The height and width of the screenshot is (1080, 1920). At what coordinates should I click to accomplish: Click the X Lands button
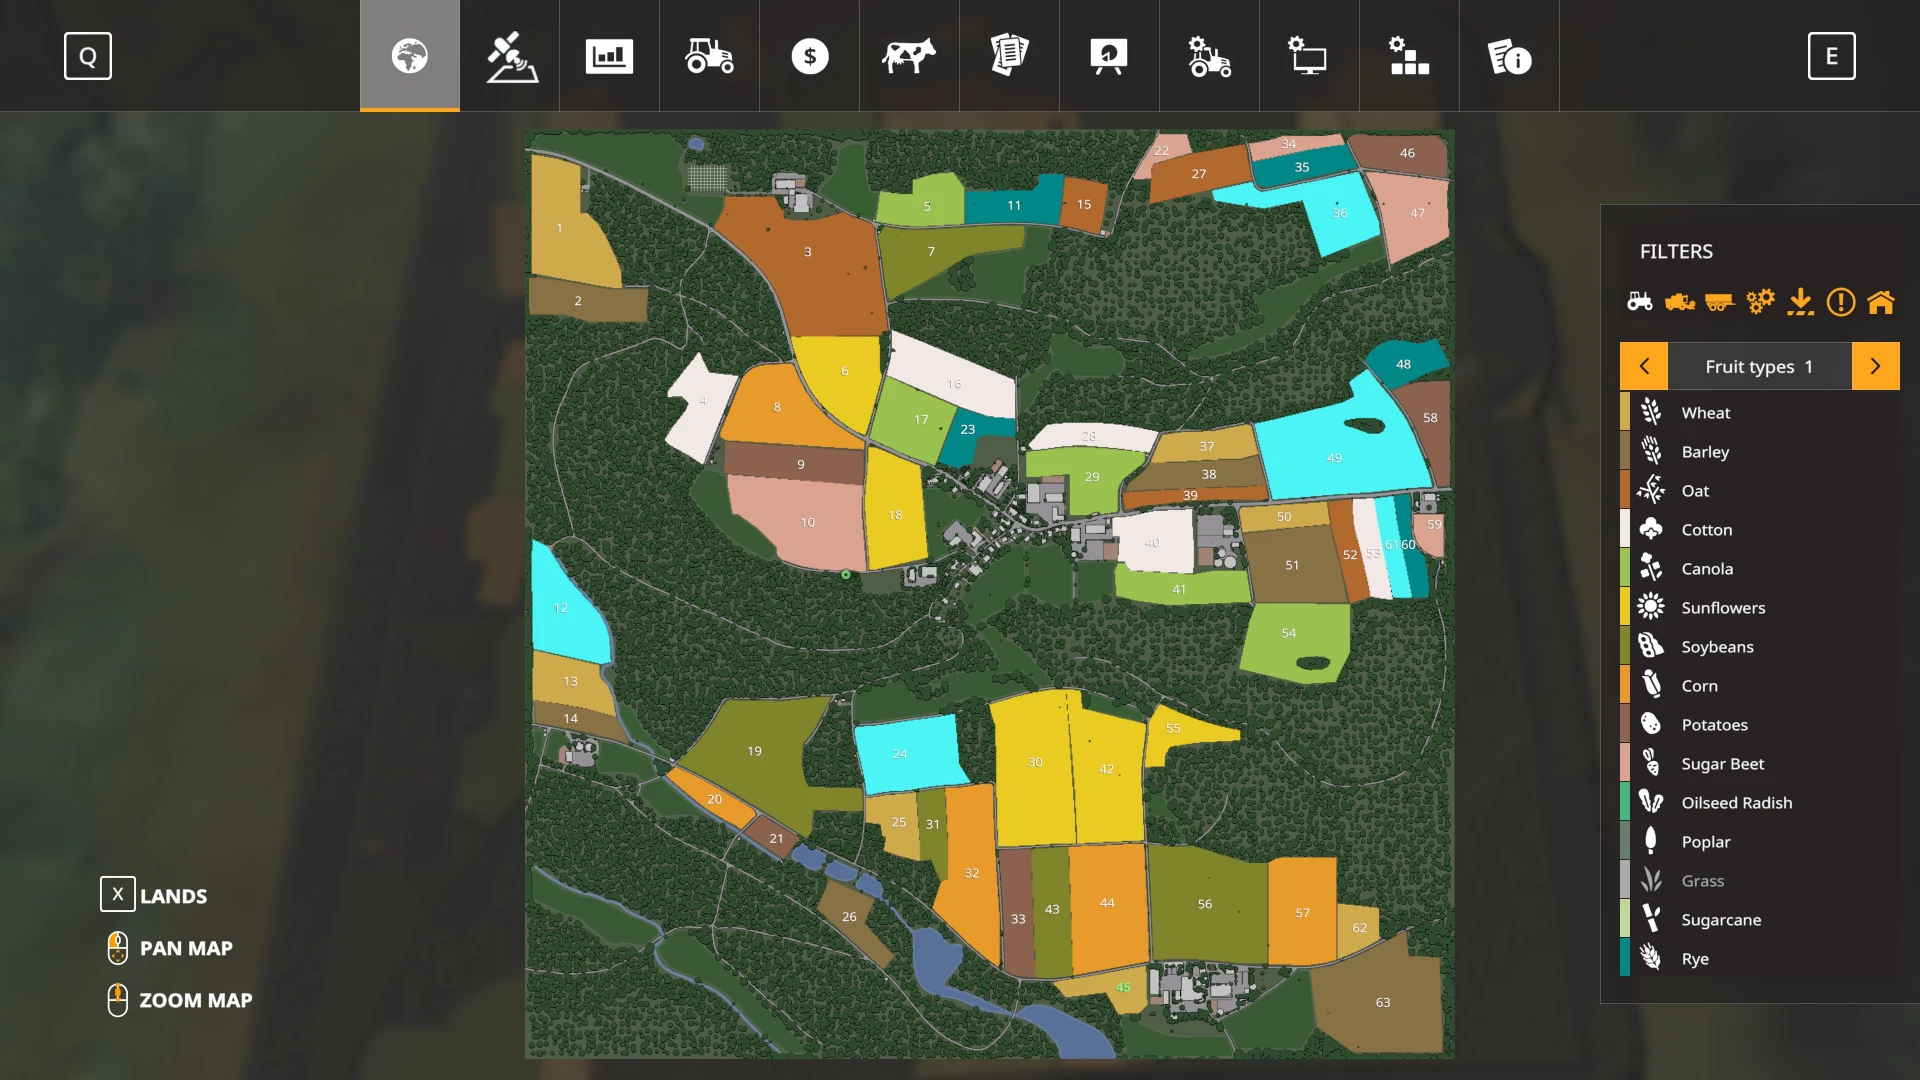(x=118, y=895)
